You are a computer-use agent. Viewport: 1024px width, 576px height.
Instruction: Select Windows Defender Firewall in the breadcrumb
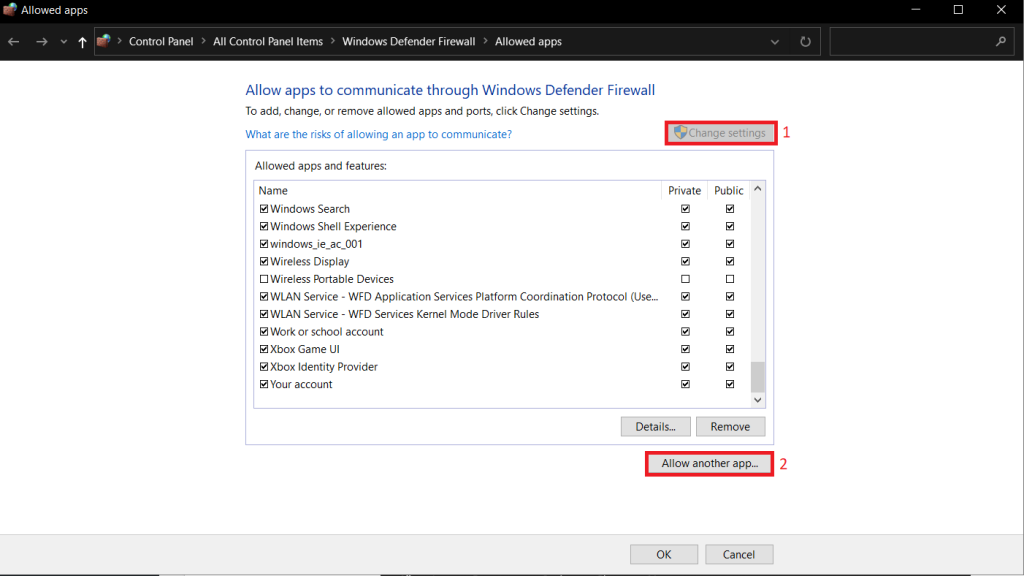point(408,41)
